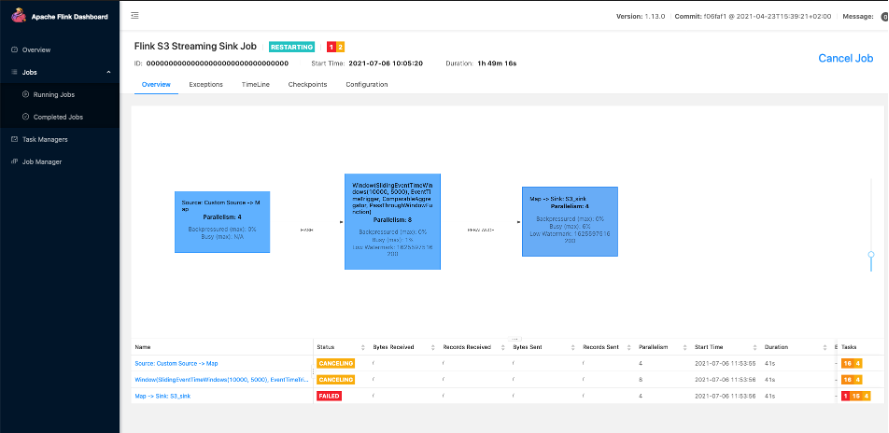Click the parallelism value 8 in table

641,380
